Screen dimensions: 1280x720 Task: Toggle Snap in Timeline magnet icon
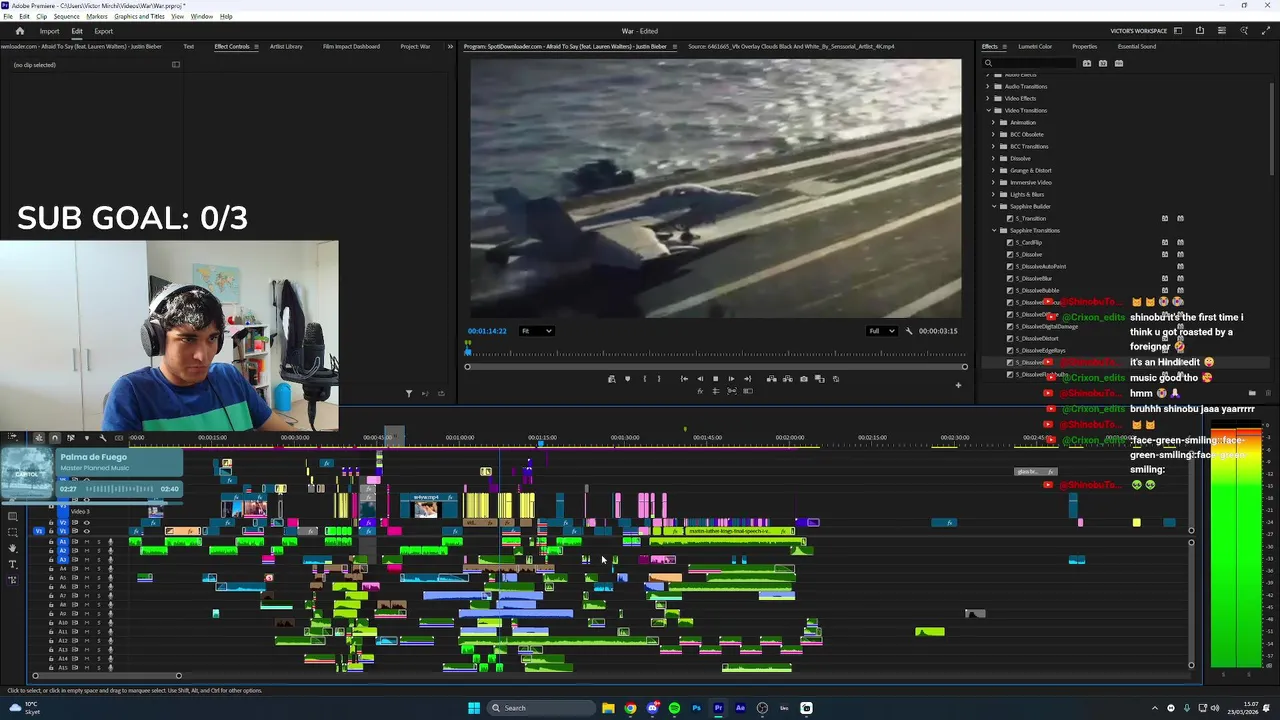point(55,437)
